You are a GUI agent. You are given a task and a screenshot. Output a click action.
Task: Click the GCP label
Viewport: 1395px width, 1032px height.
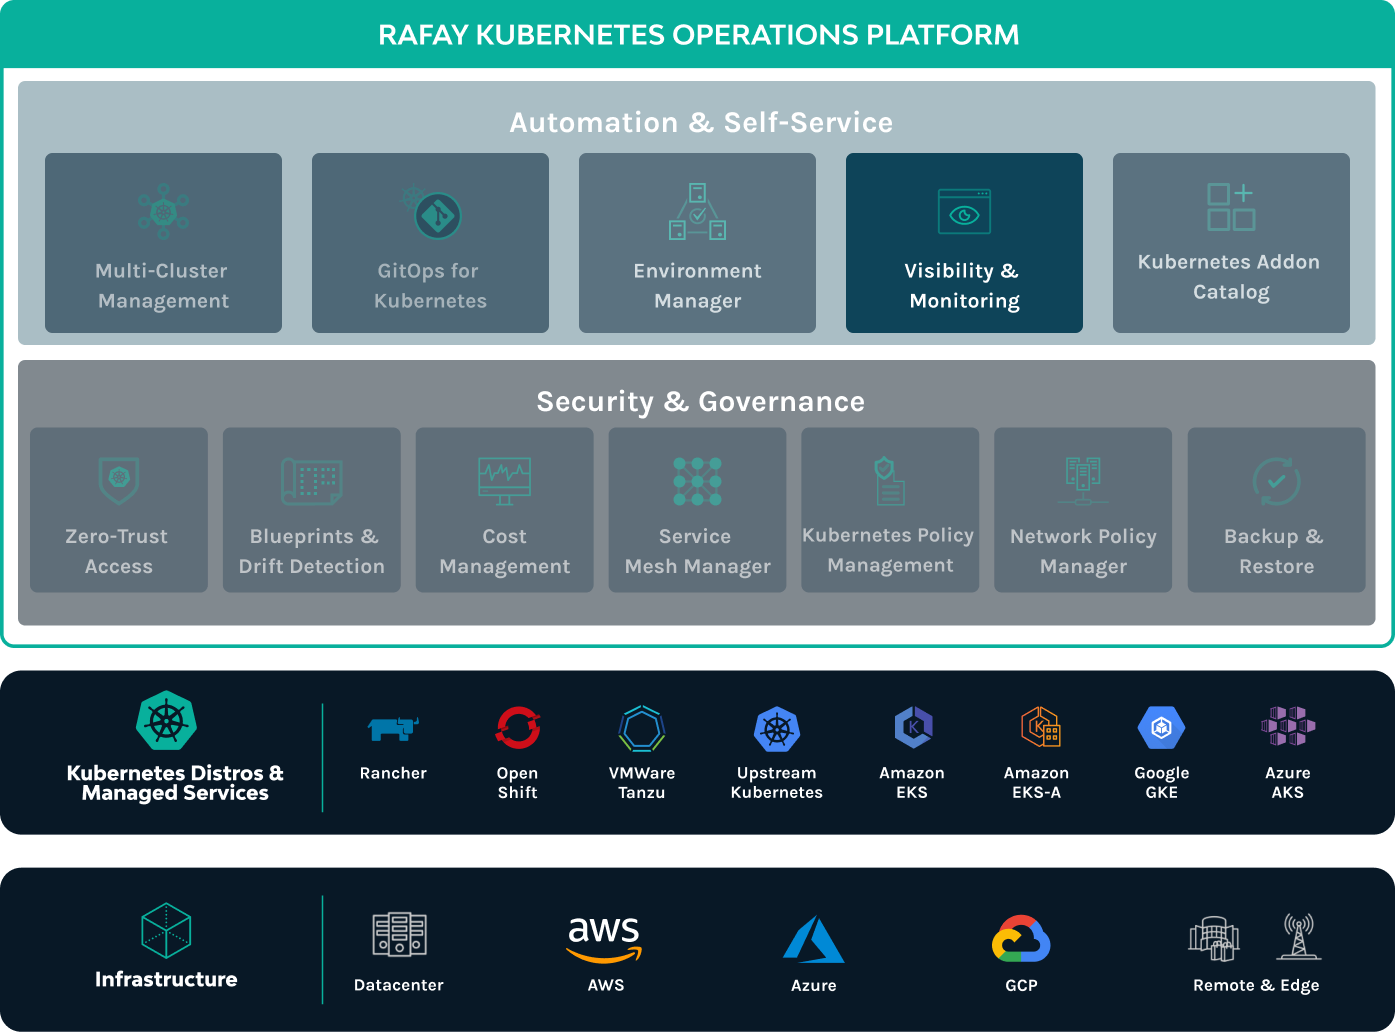click(x=1021, y=985)
